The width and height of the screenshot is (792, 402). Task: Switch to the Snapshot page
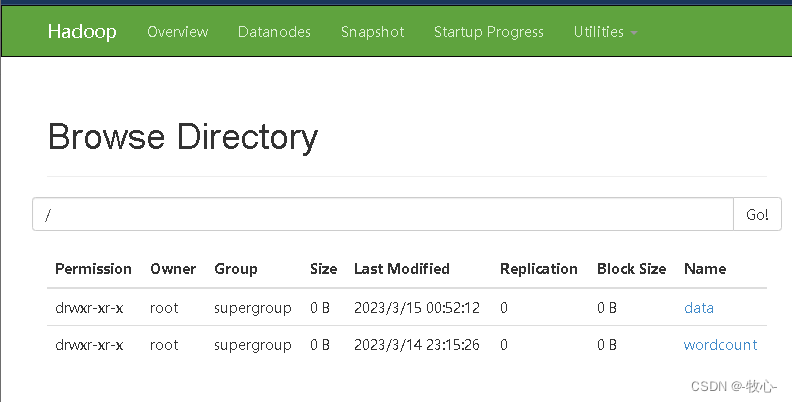tap(373, 32)
